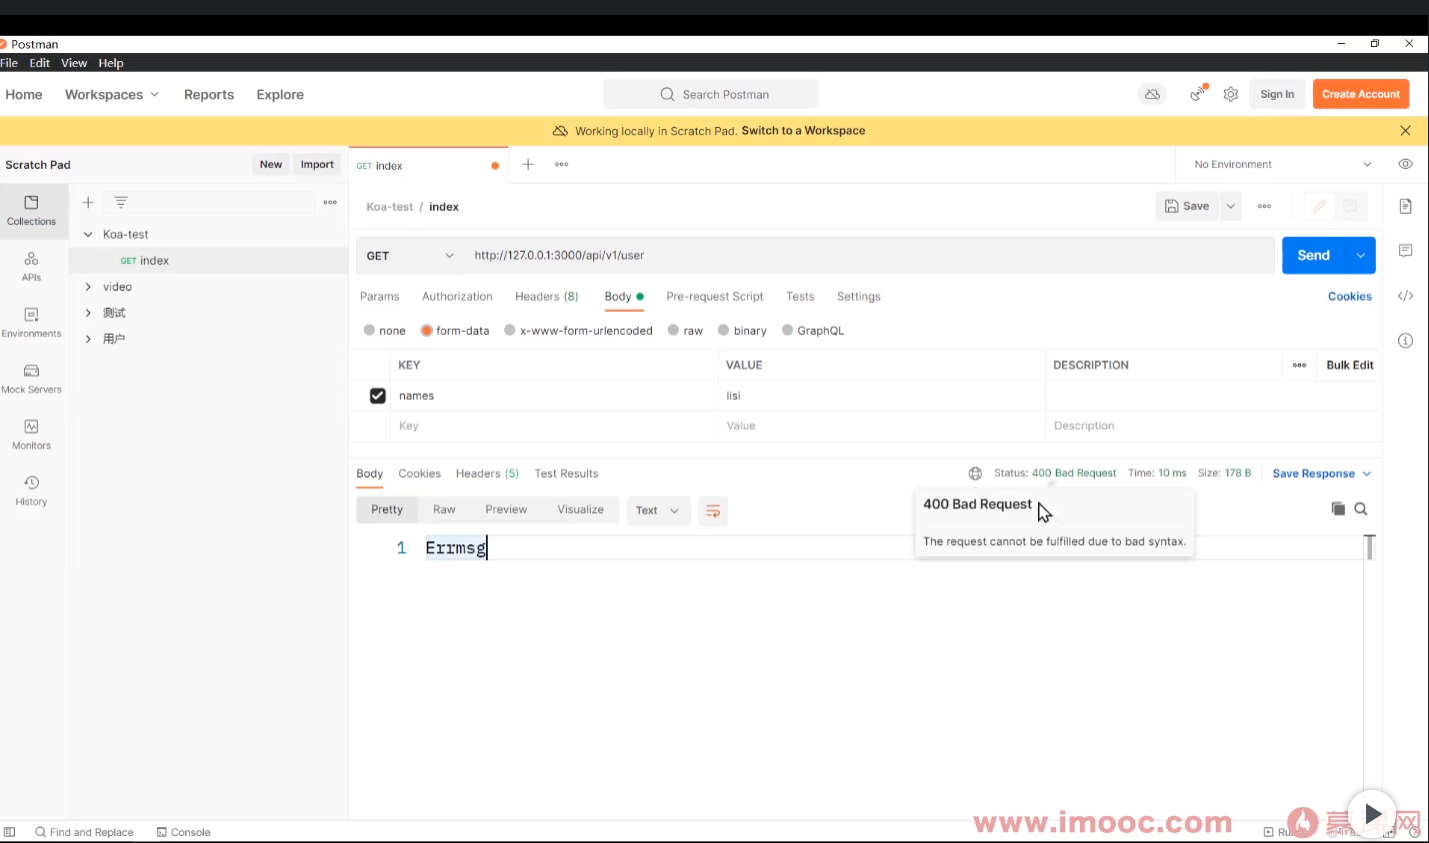Add a new request tab
This screenshot has height=843, width=1429.
[x=528, y=164]
